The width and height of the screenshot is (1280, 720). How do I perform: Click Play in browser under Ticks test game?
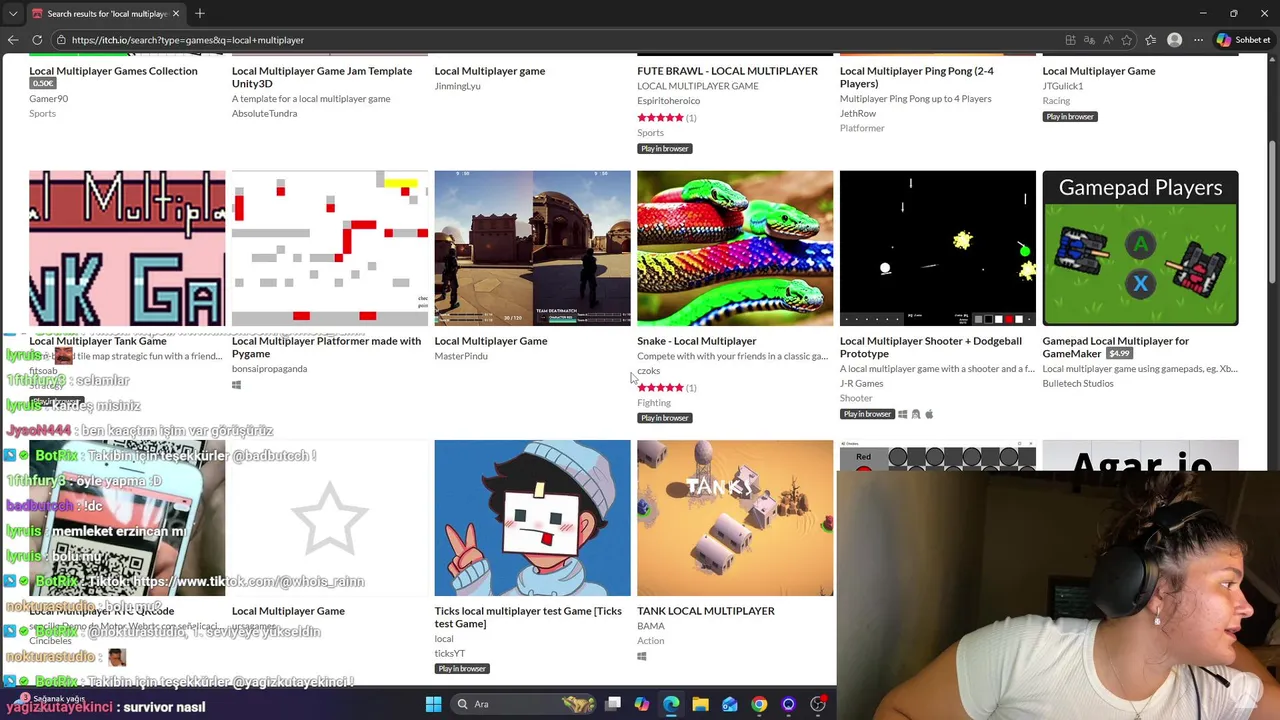pyautogui.click(x=462, y=669)
